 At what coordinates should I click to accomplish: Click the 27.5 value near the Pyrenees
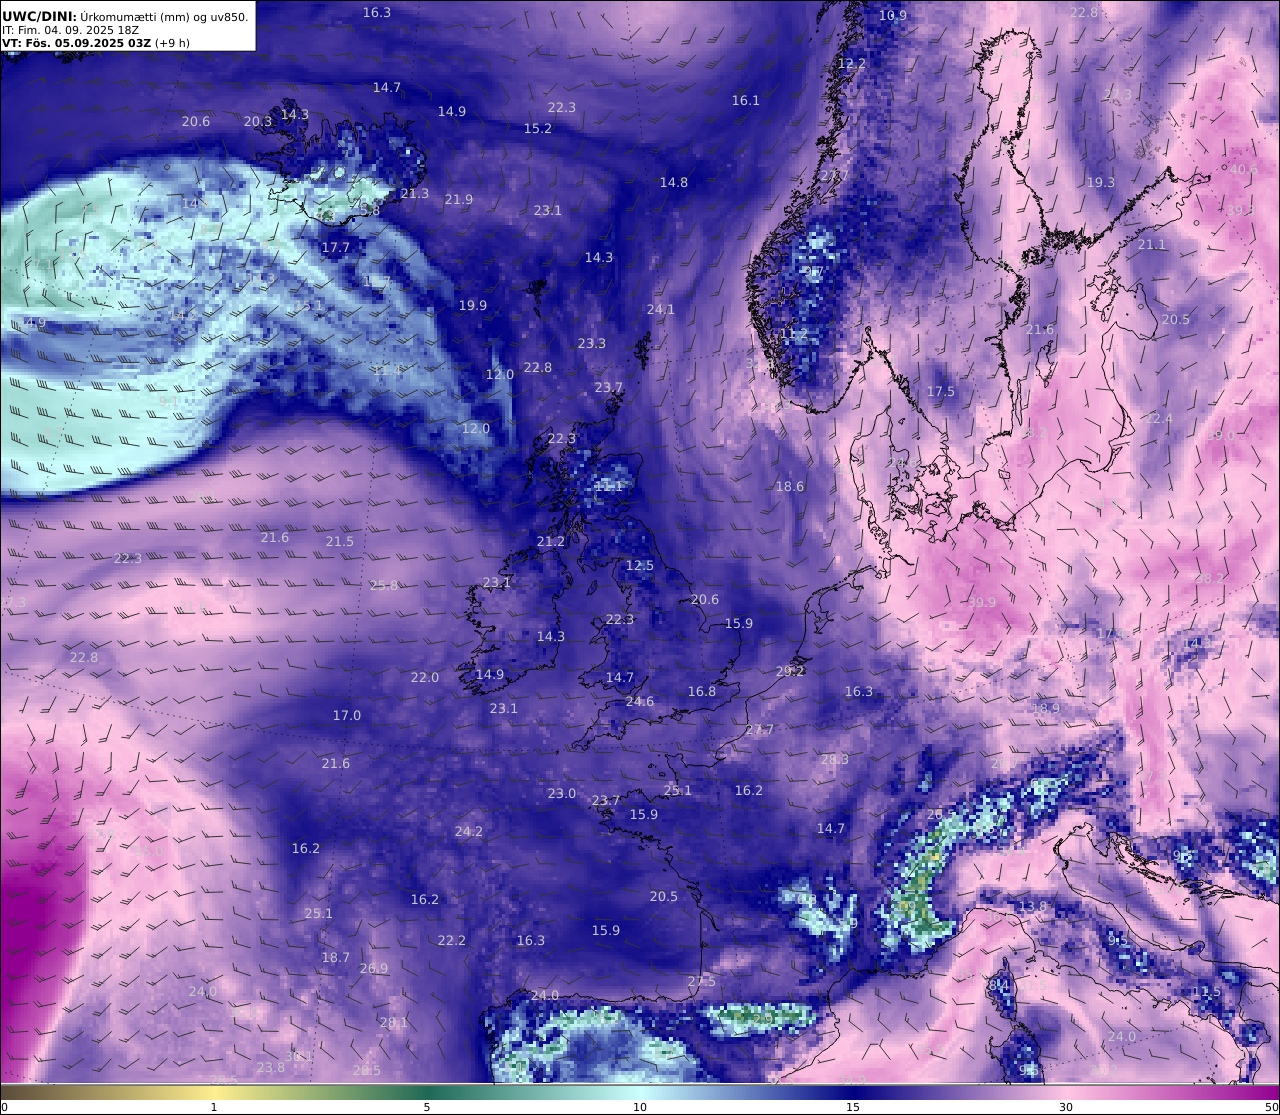click(702, 981)
